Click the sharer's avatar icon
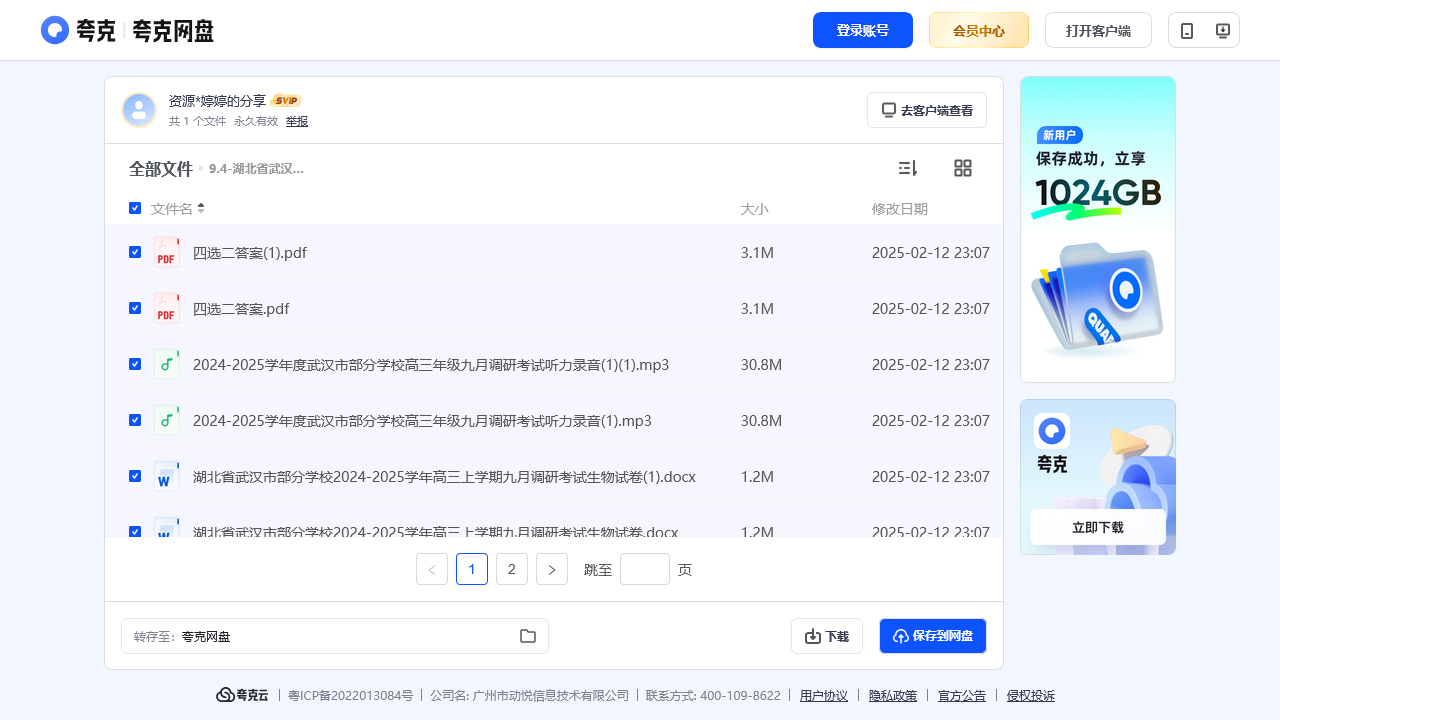The image size is (1452, 720). 139,110
